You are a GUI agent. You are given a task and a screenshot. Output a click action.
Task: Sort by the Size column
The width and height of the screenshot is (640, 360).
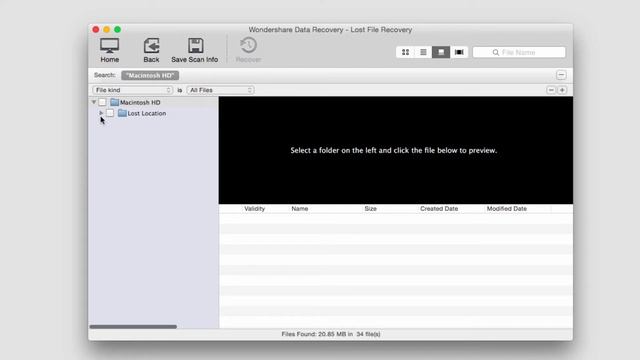[371, 209]
